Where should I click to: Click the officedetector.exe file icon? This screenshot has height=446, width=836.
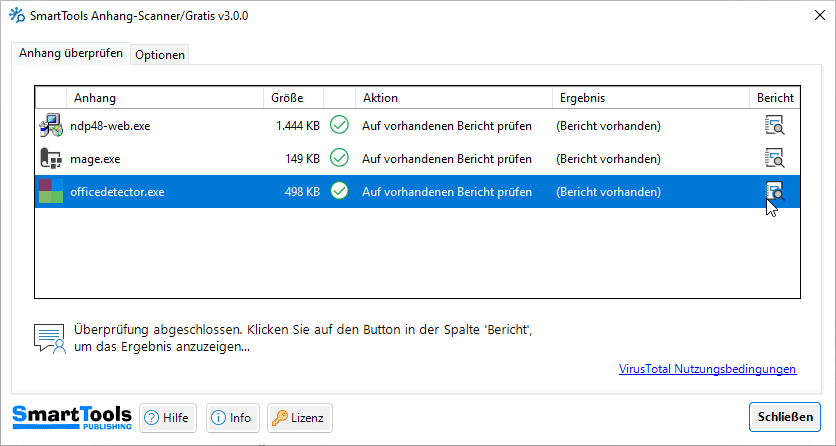(50, 191)
